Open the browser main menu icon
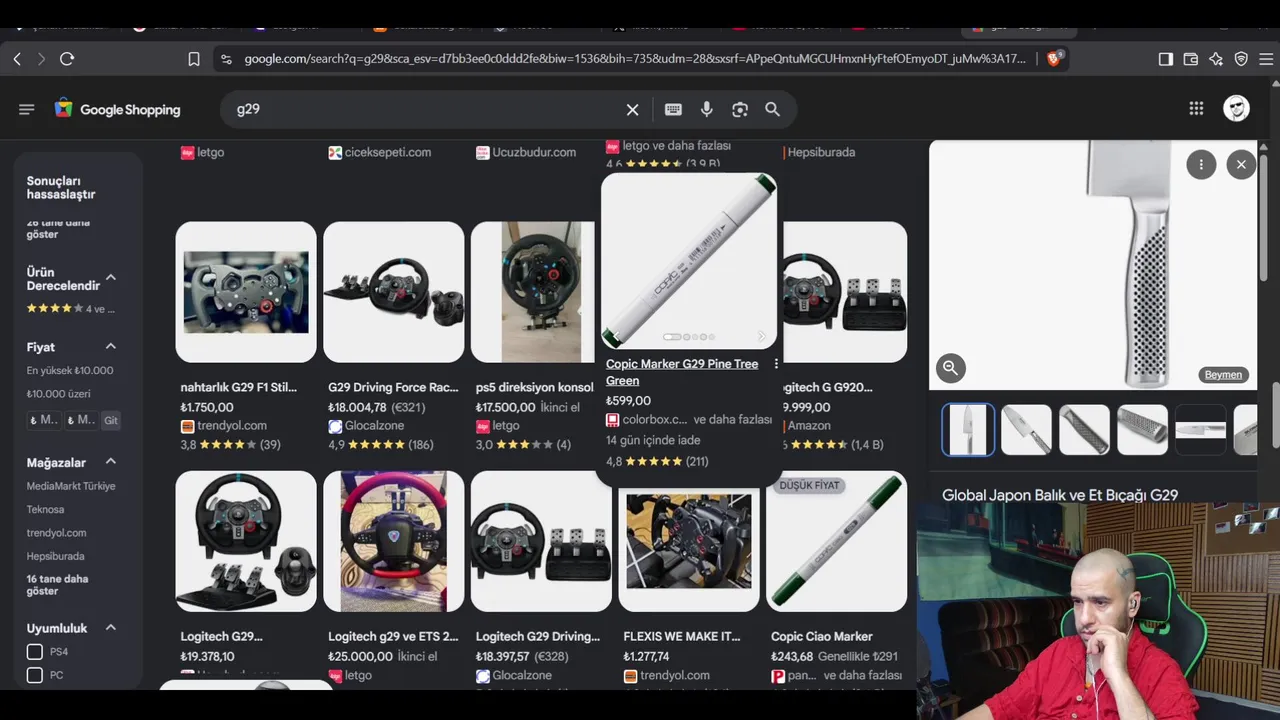The height and width of the screenshot is (720, 1280). pos(1266,59)
